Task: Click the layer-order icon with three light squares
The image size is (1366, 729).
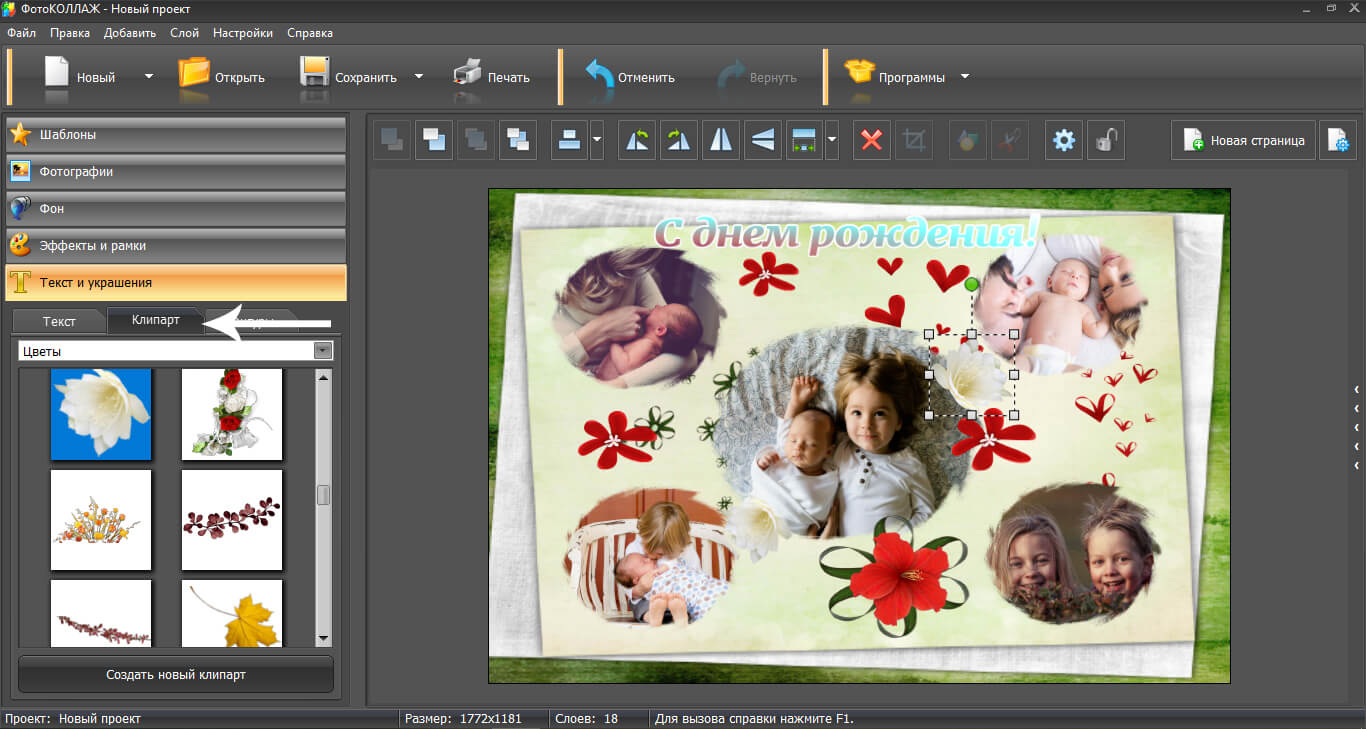Action: click(x=518, y=140)
